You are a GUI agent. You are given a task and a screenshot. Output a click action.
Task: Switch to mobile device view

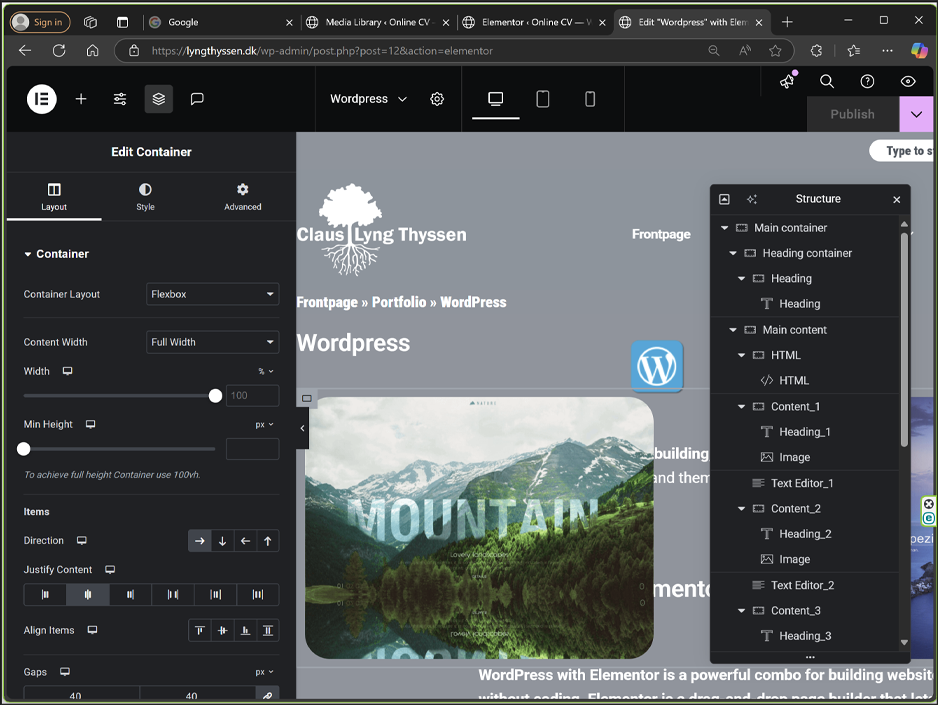590,99
